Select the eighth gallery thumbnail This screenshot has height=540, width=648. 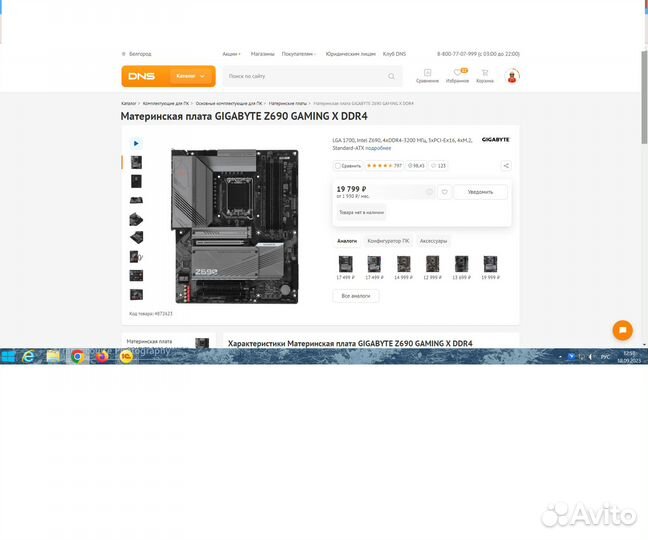pyautogui.click(x=136, y=295)
